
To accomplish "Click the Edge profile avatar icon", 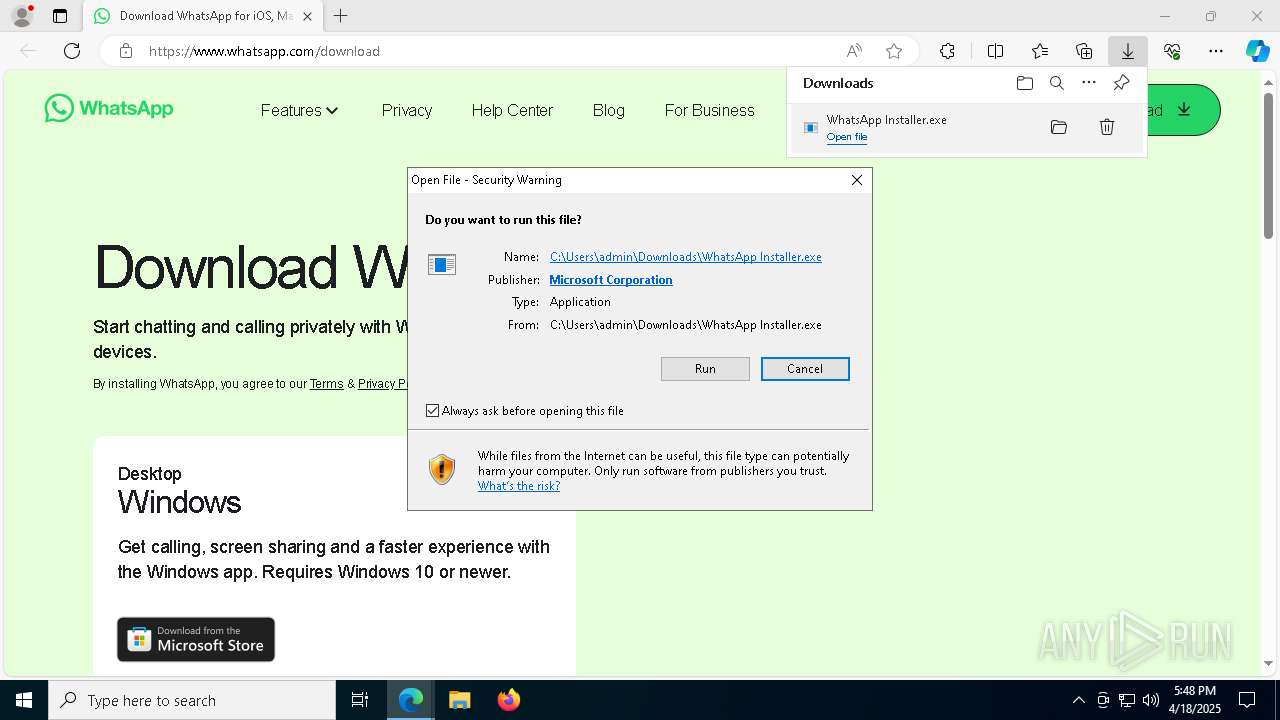I will point(22,16).
